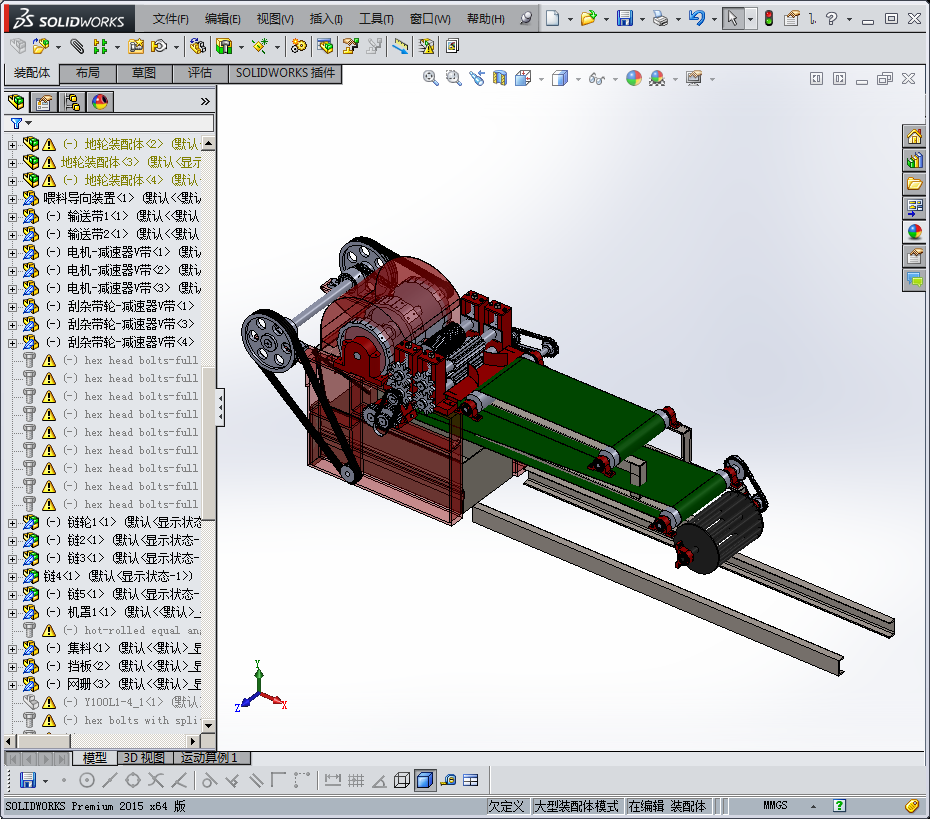Toggle the shaded-with-edges cube icon in bottom toolbar
The width and height of the screenshot is (930, 819).
coord(425,780)
